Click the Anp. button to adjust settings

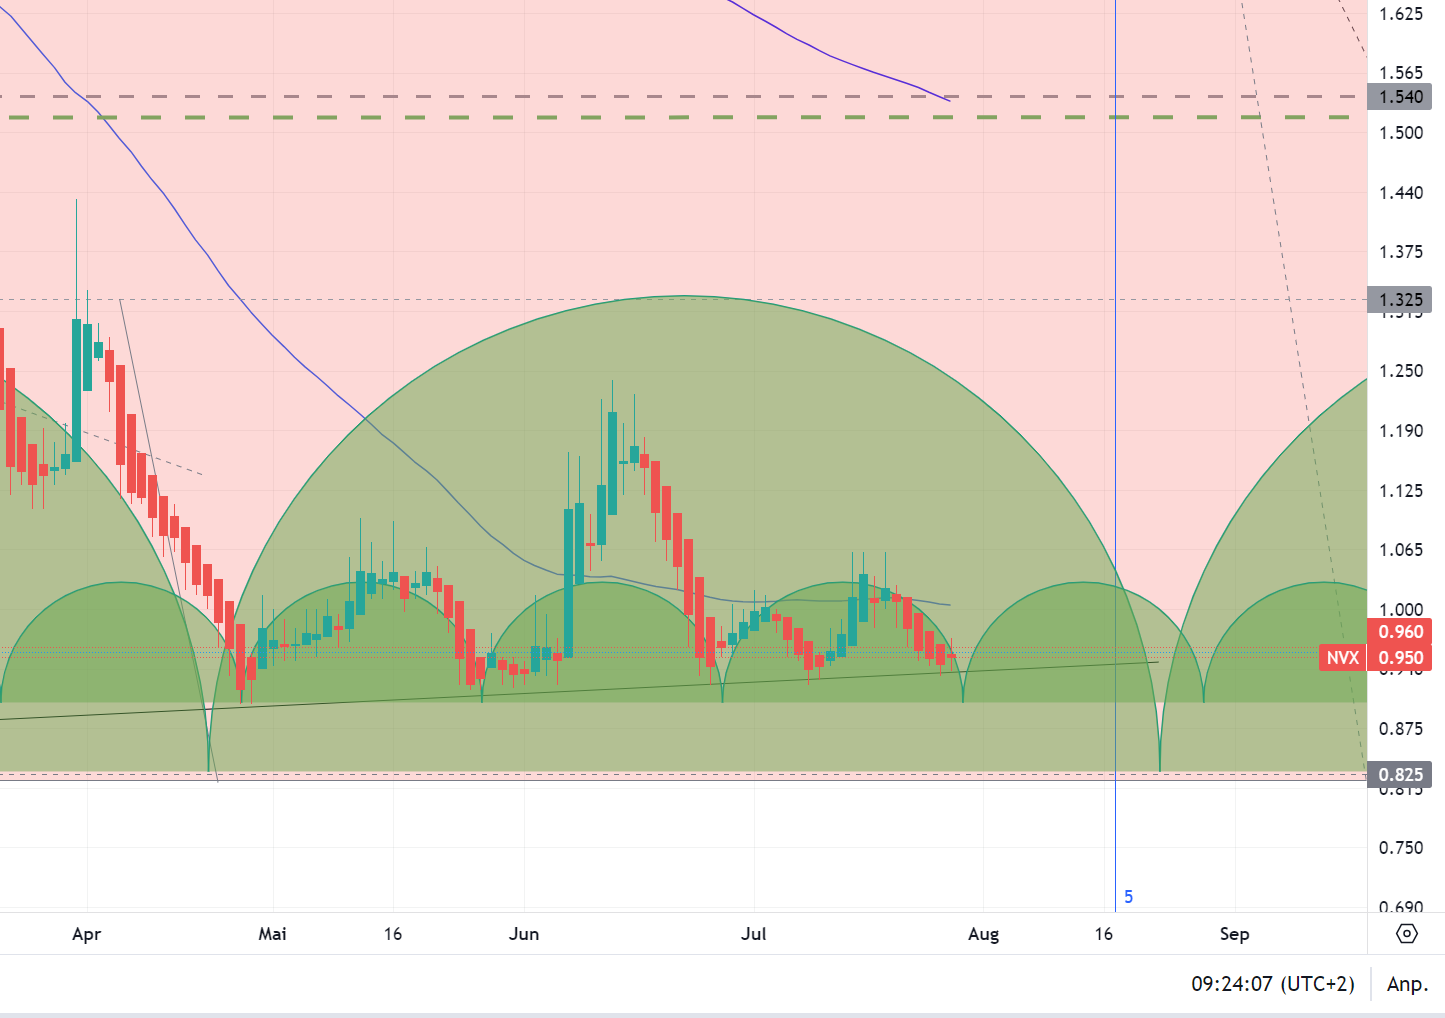[x=1407, y=984]
